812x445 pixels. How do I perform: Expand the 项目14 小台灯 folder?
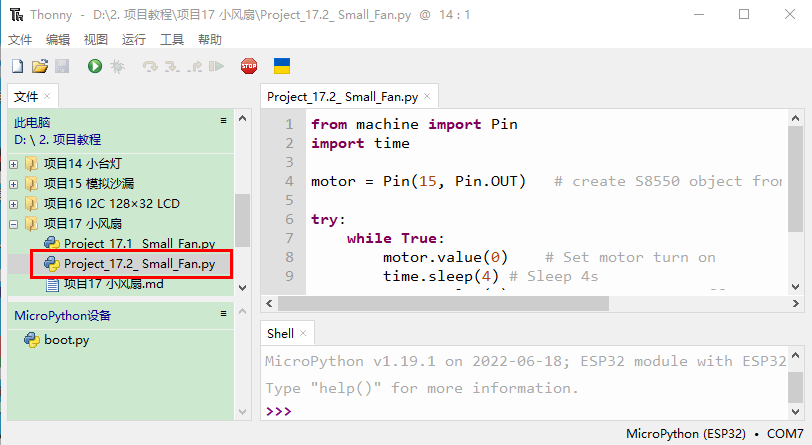point(14,164)
